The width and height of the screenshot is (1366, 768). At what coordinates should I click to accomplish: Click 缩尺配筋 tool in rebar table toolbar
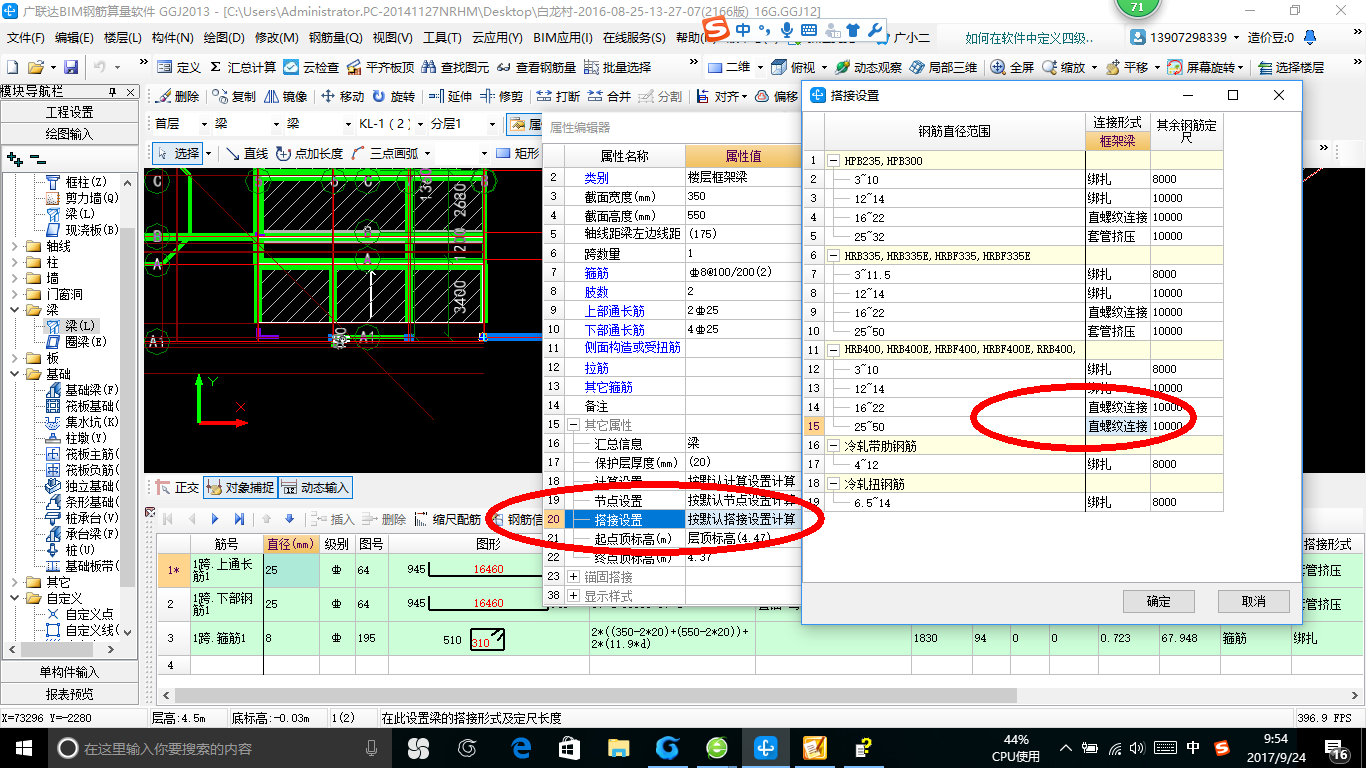click(x=447, y=519)
